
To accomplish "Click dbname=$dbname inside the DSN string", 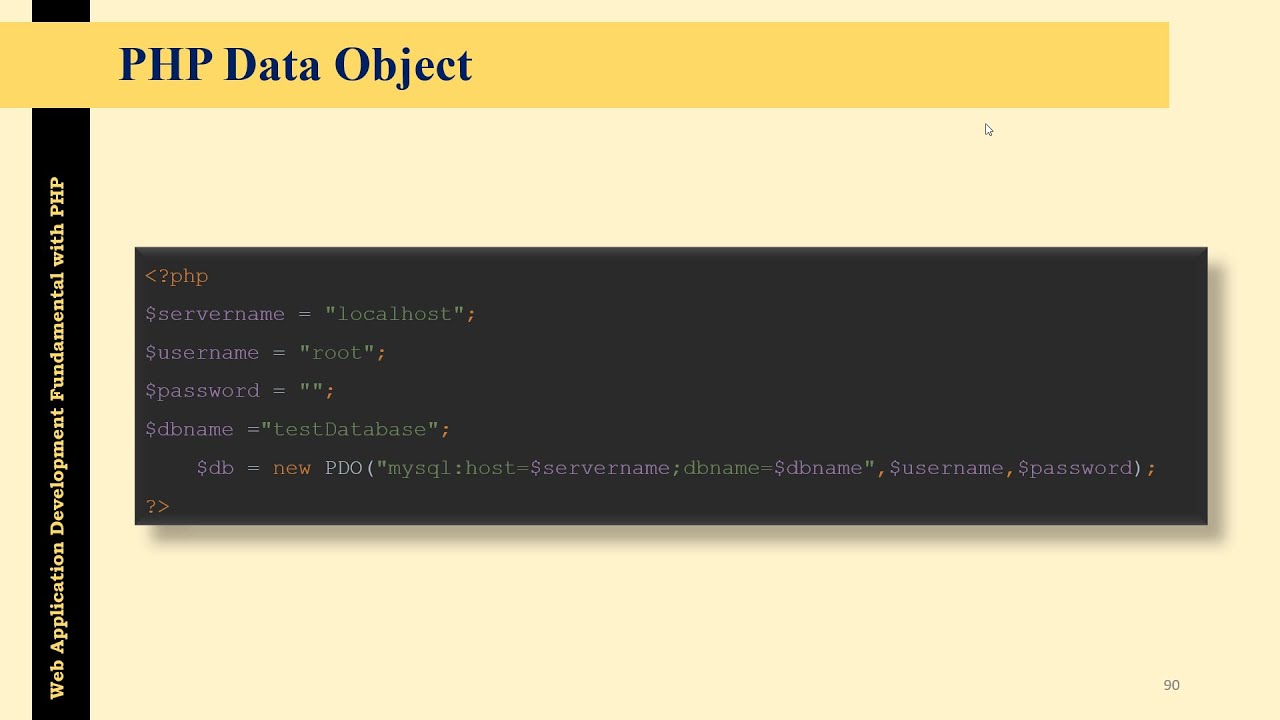I will click(773, 468).
